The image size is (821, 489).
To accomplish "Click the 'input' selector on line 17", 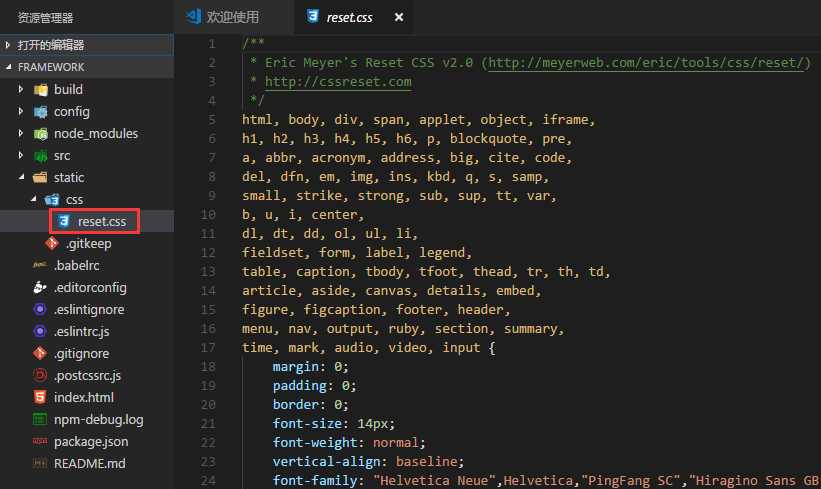I will (461, 348).
